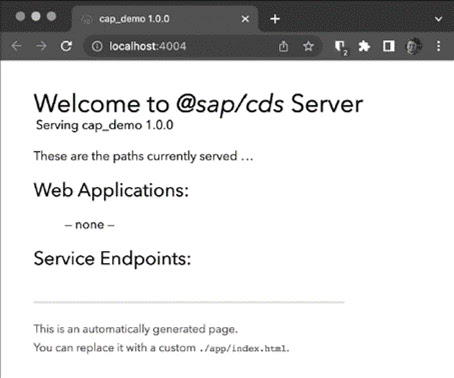Click the './app/index.html' code text
This screenshot has height=378, width=454.
tap(243, 349)
